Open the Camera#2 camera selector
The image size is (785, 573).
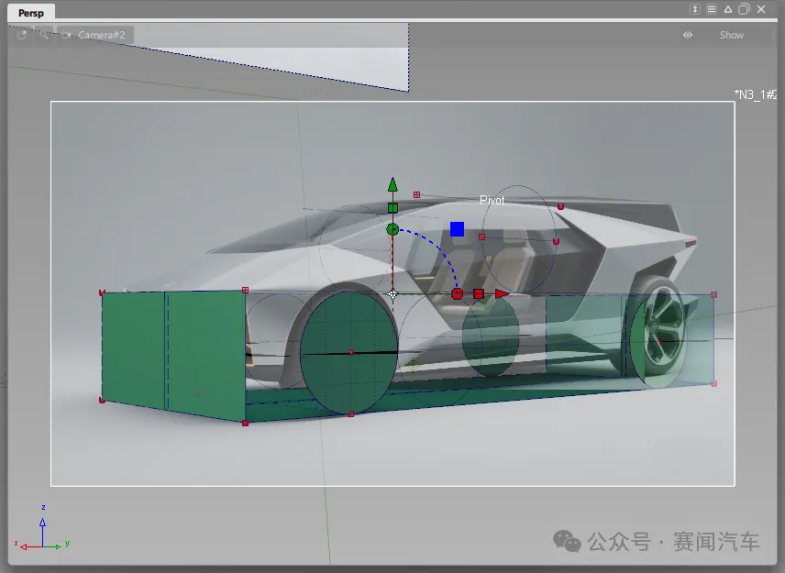pyautogui.click(x=99, y=35)
